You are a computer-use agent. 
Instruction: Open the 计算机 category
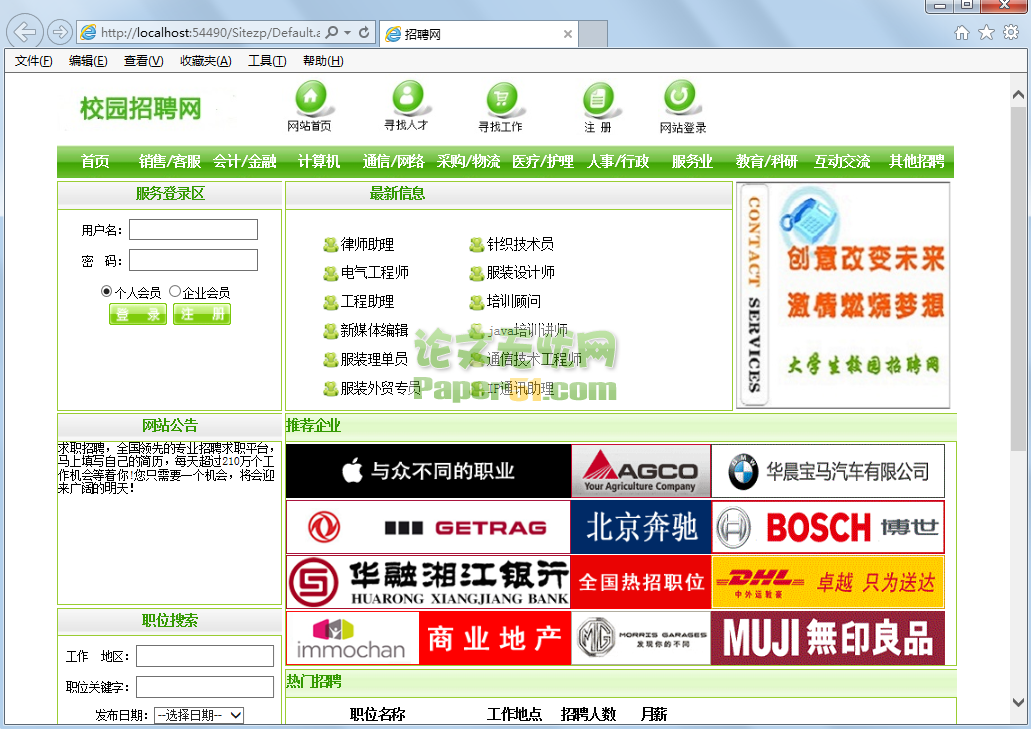[x=319, y=161]
